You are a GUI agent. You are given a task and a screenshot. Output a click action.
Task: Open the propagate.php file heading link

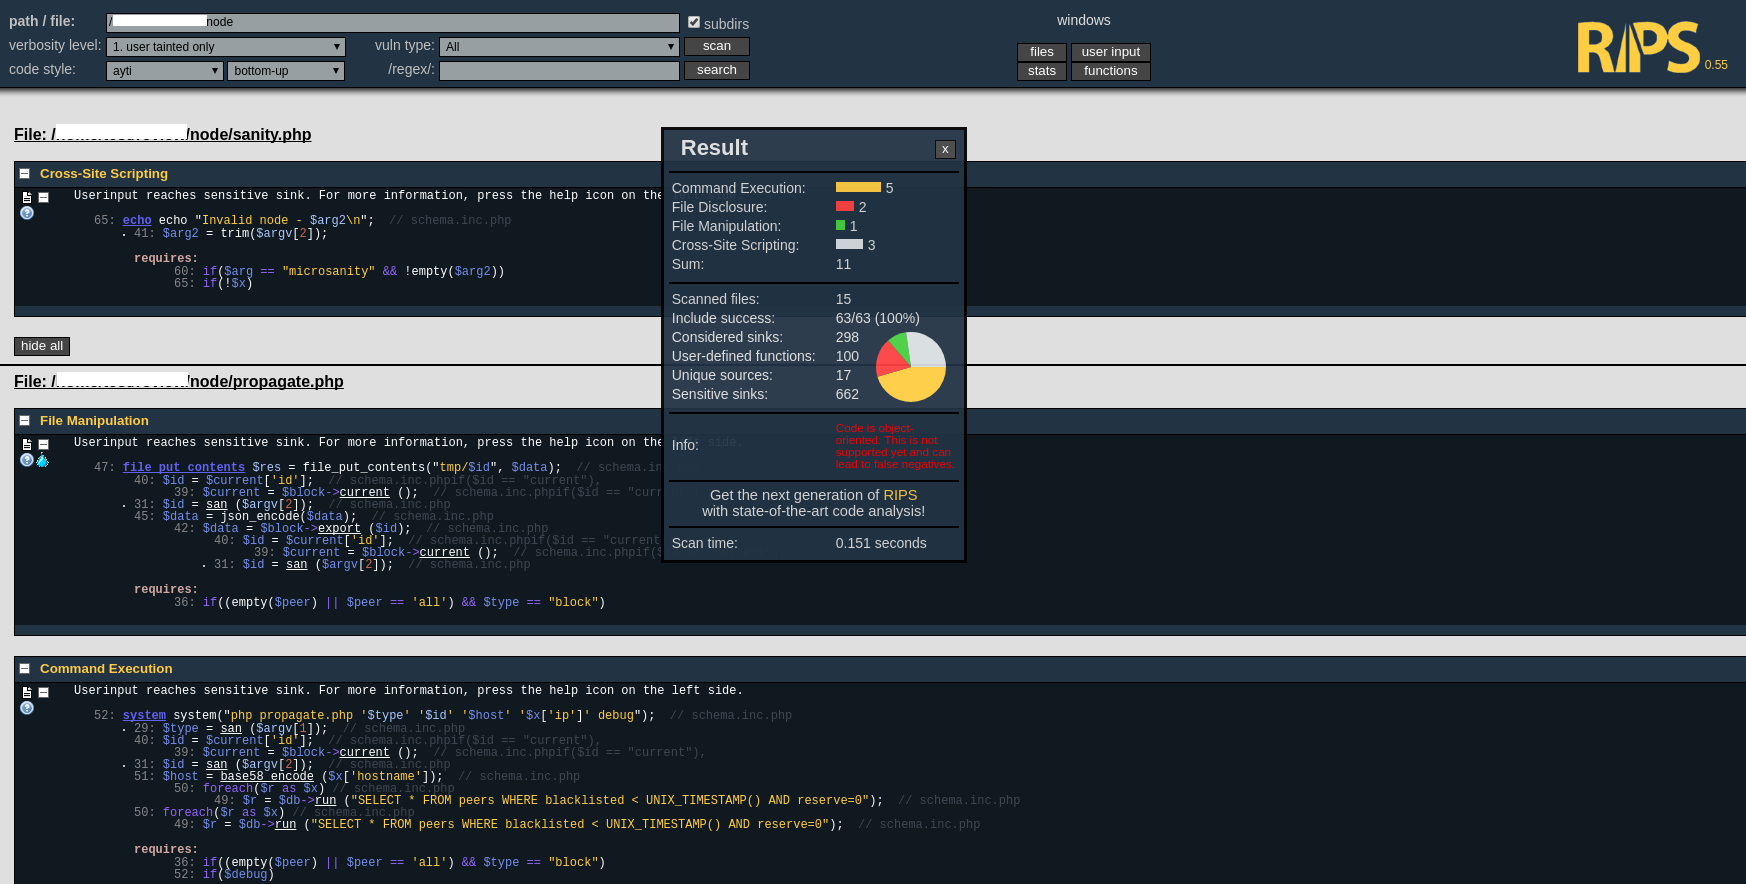point(179,382)
